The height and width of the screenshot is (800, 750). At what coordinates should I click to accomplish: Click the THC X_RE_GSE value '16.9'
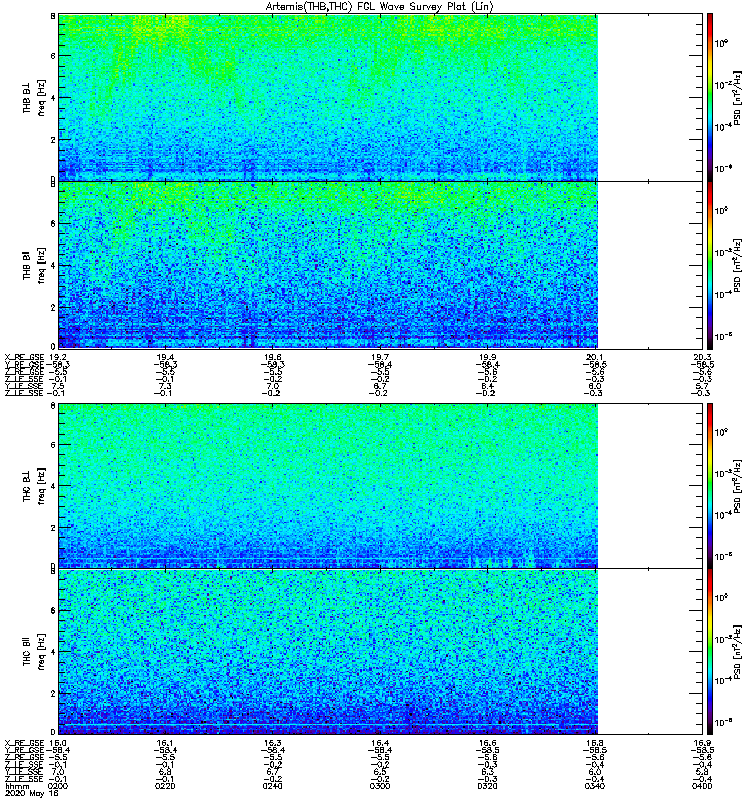tap(703, 743)
